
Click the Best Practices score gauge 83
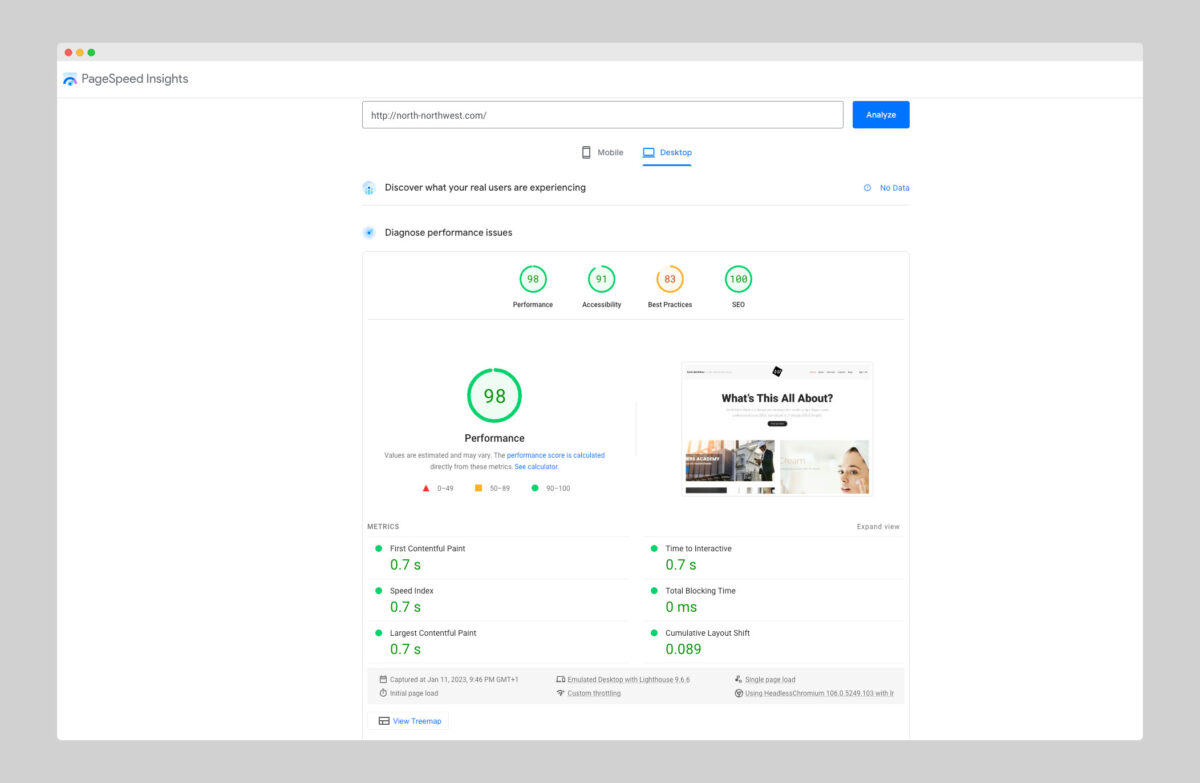[670, 279]
